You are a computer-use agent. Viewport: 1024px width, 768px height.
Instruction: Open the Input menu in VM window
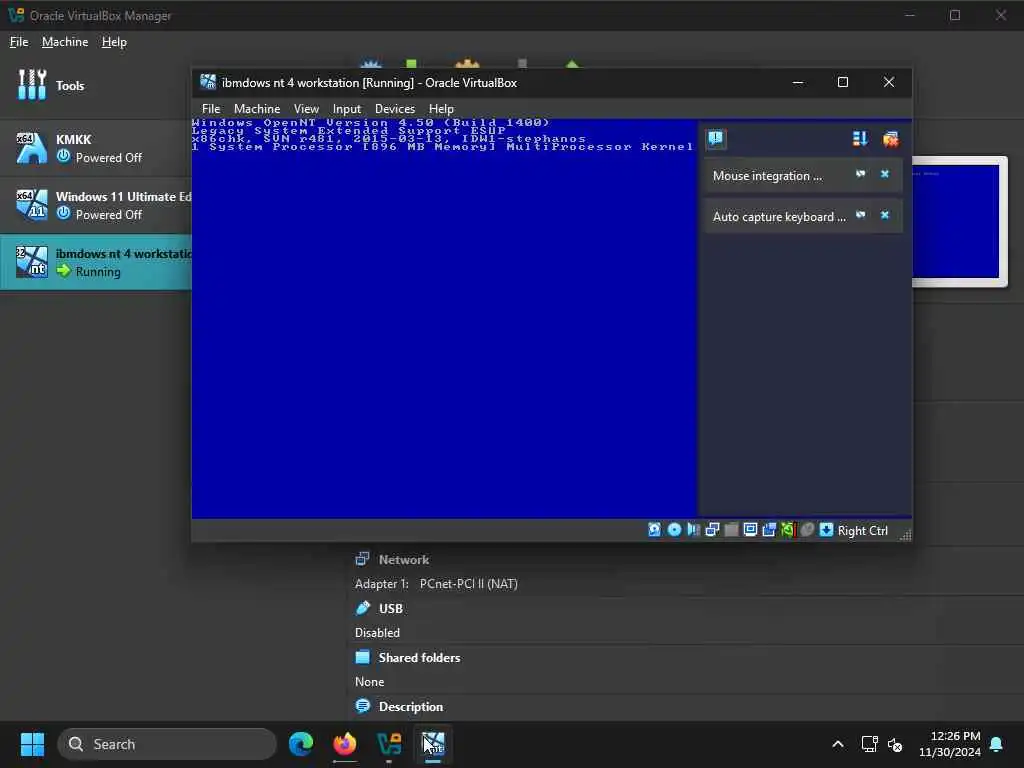[x=346, y=108]
